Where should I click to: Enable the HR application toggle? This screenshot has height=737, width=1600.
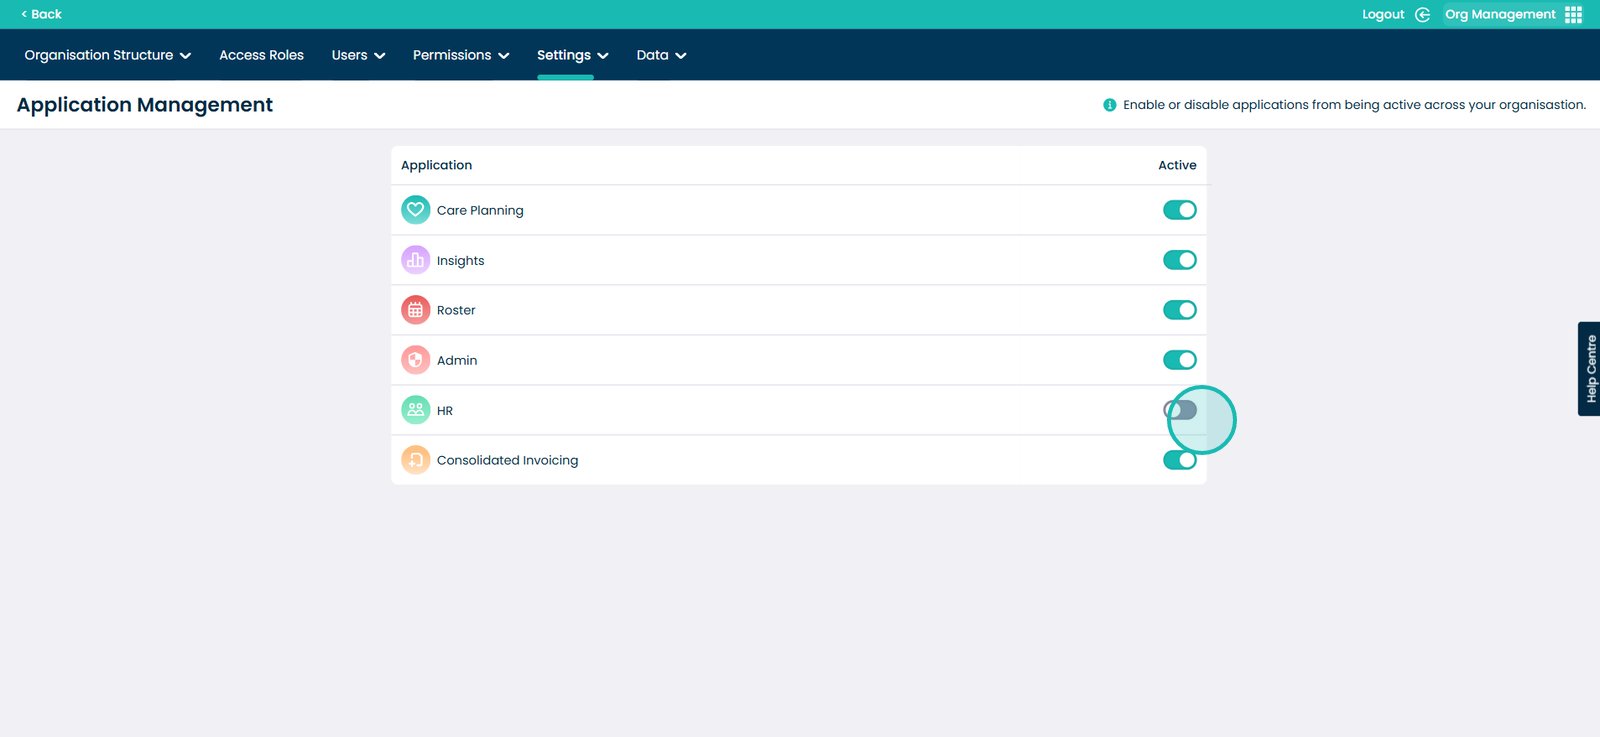tap(1180, 410)
